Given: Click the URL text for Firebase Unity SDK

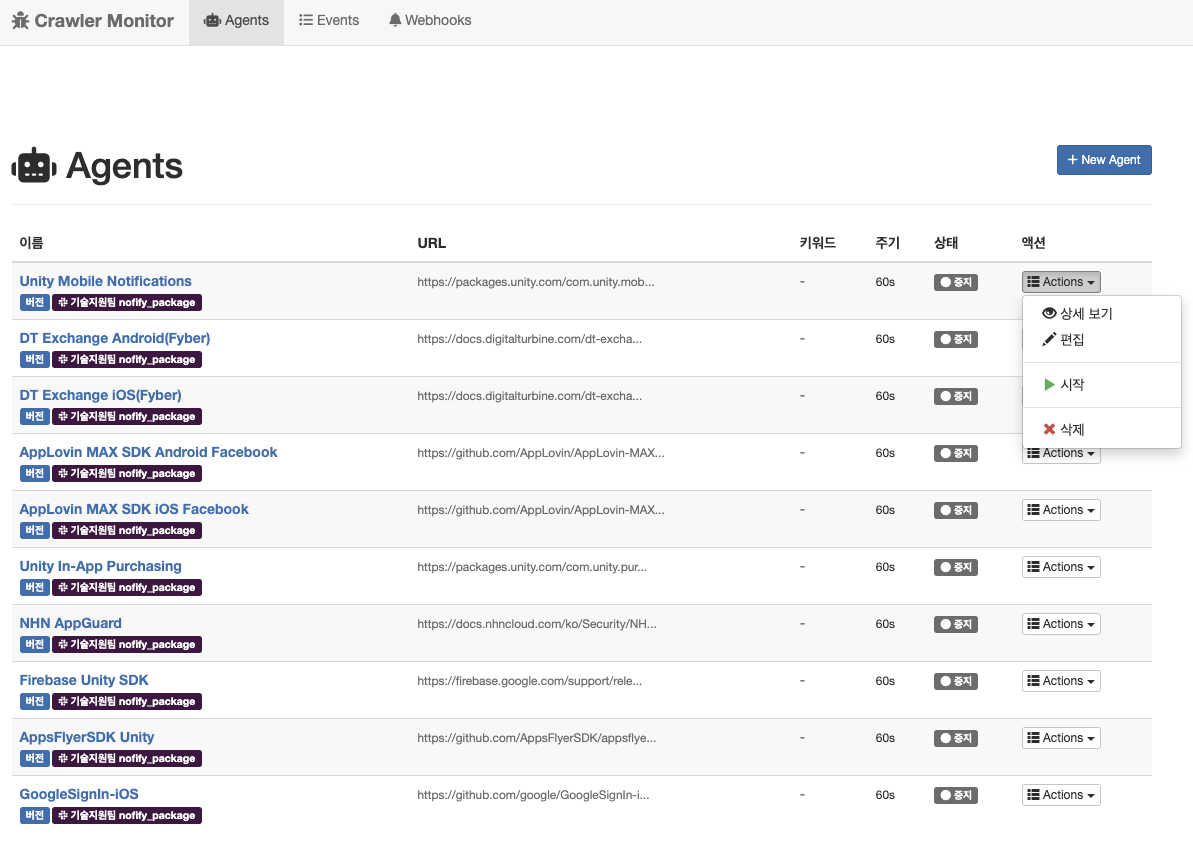Looking at the screenshot, I should [530, 681].
